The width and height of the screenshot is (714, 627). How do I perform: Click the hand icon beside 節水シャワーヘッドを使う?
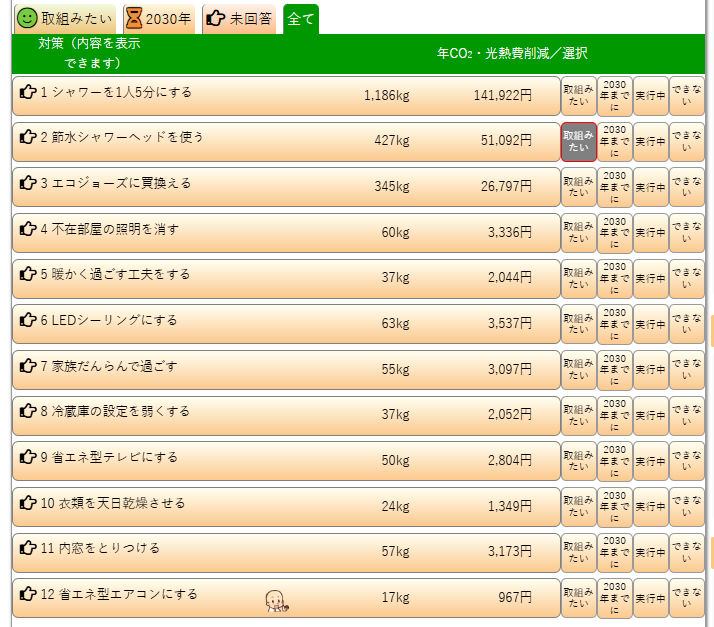tap(28, 138)
